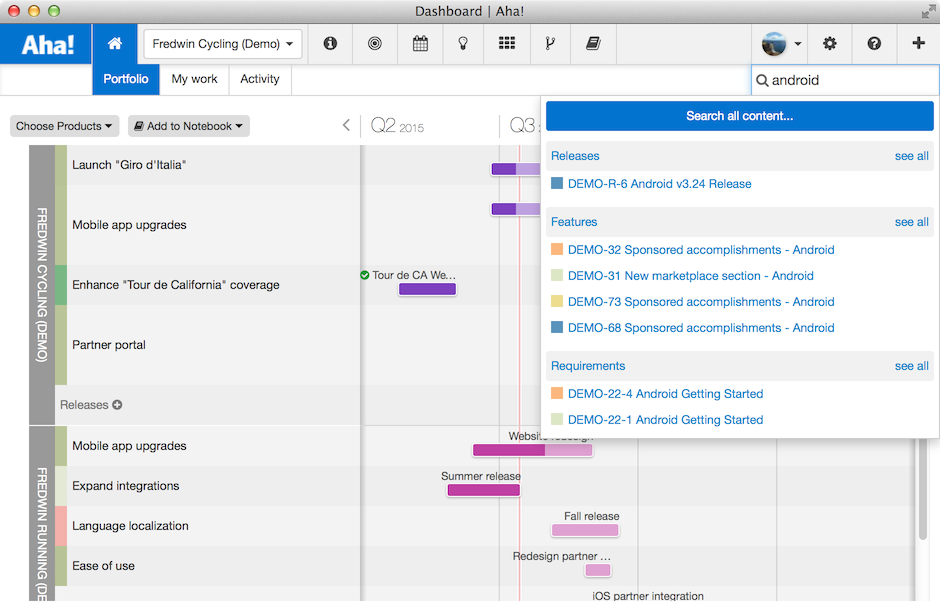Click see all for Requirements results
The width and height of the screenshot is (940, 611).
pos(911,366)
